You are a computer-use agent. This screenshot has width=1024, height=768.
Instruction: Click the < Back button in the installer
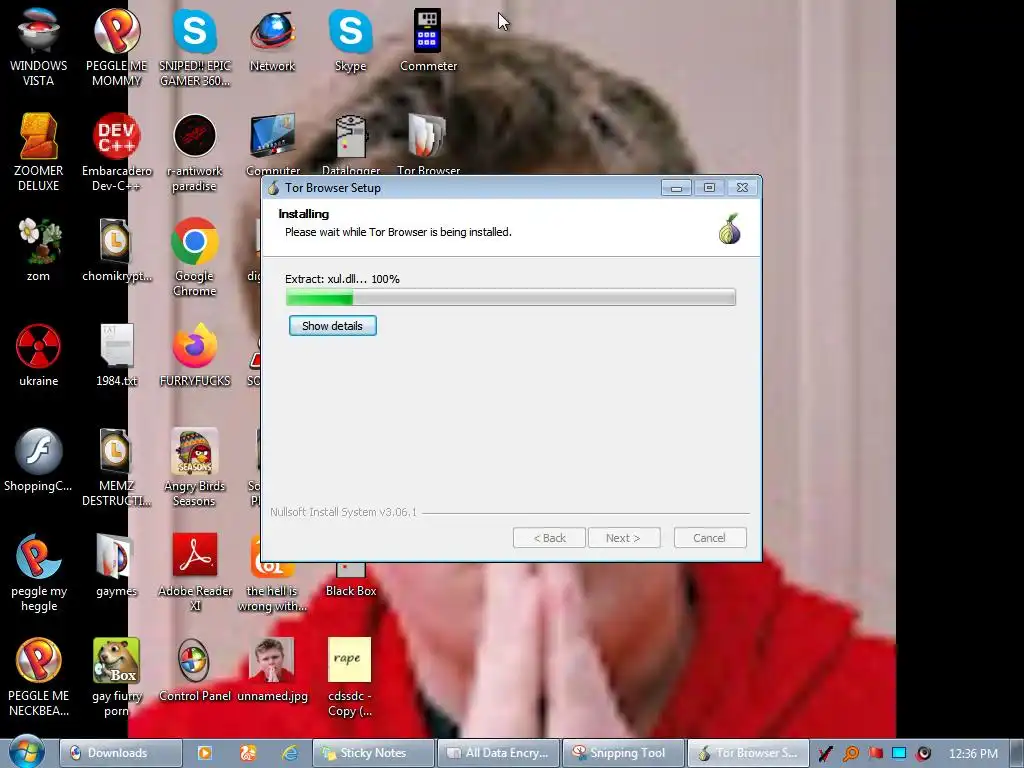[x=549, y=538]
